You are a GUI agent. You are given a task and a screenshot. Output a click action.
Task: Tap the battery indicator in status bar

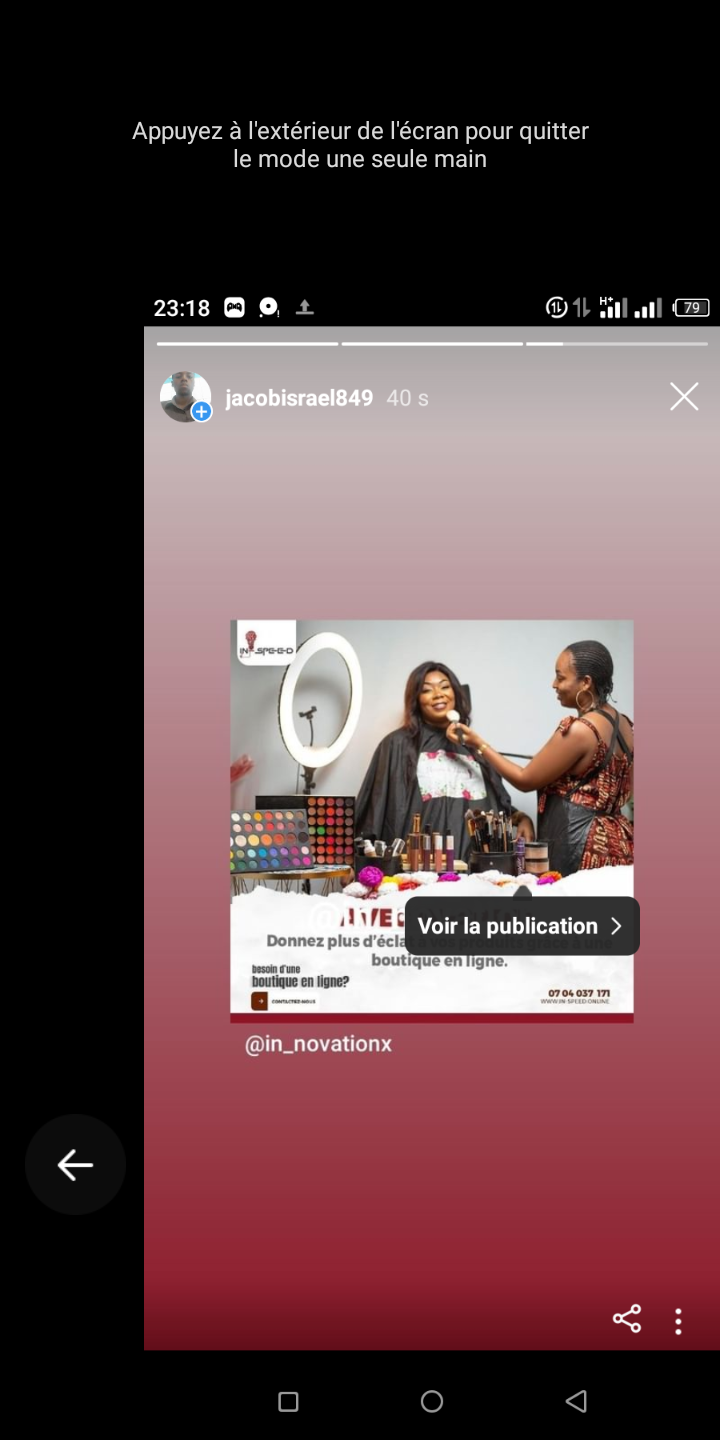pos(691,308)
